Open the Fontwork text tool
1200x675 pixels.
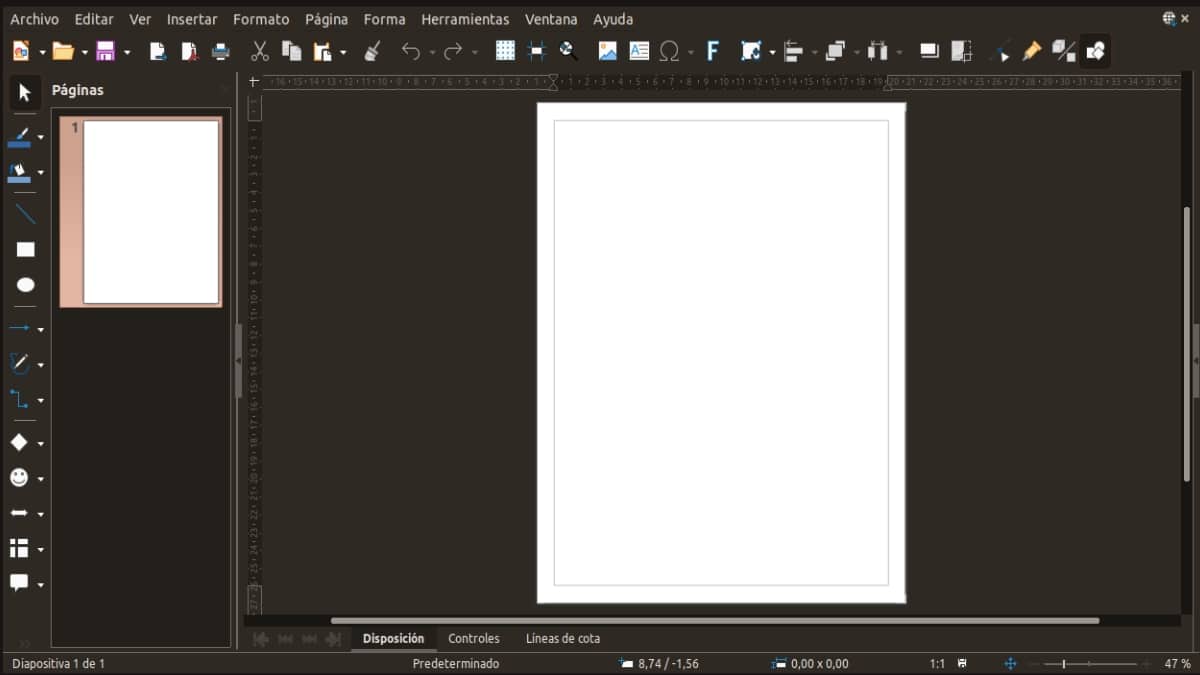tap(713, 50)
